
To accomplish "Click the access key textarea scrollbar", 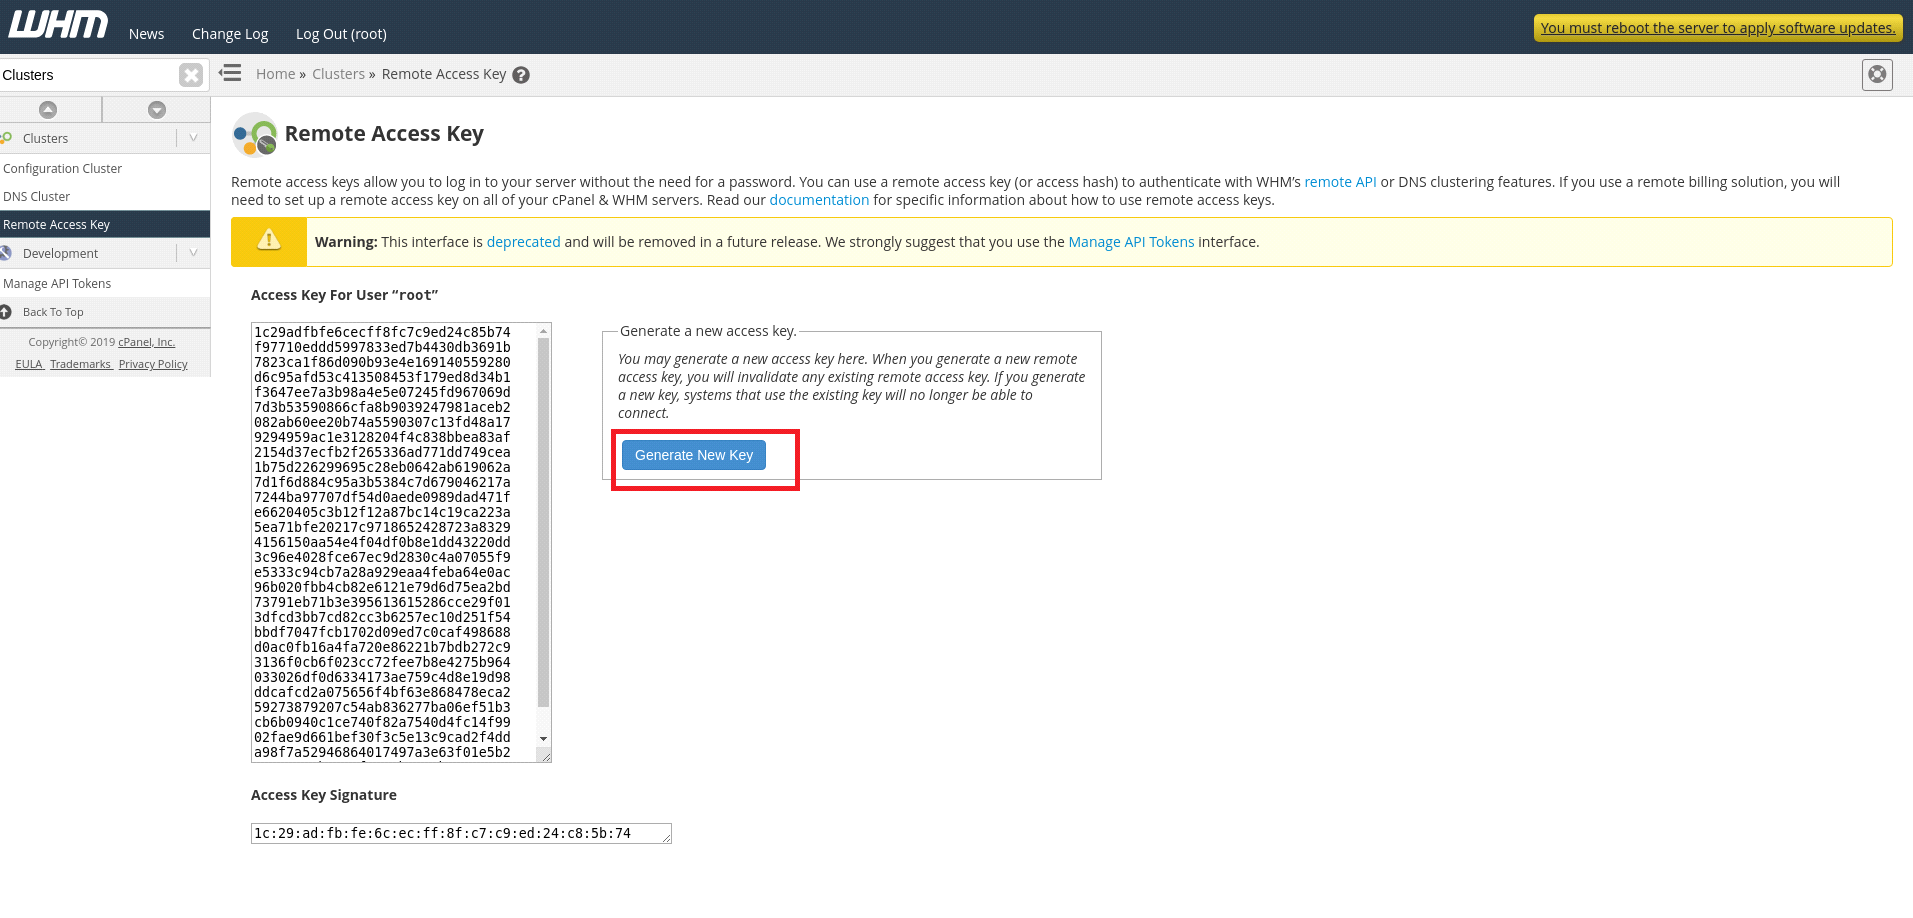I will pos(543,535).
